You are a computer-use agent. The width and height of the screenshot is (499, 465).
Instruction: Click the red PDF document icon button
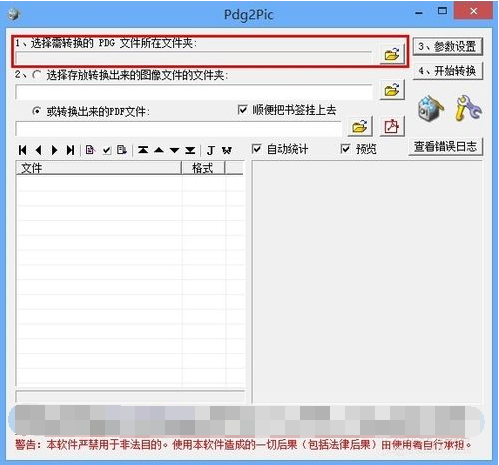coord(392,126)
